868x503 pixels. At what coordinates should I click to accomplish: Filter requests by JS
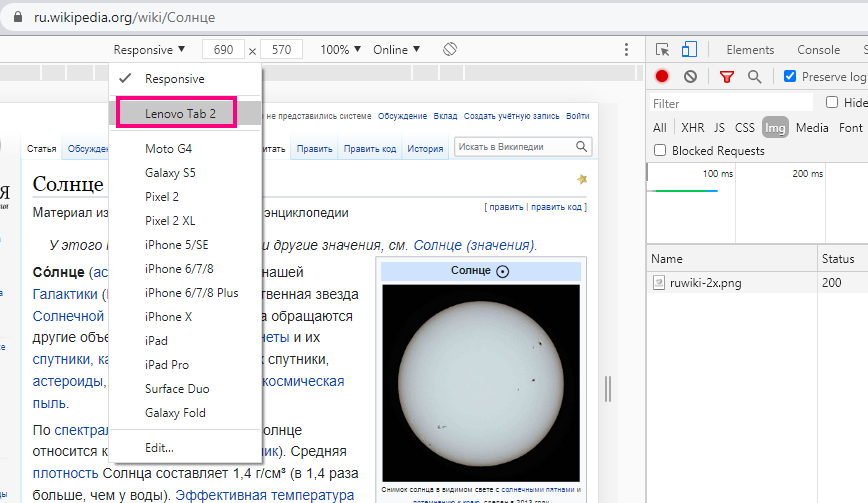pos(719,128)
